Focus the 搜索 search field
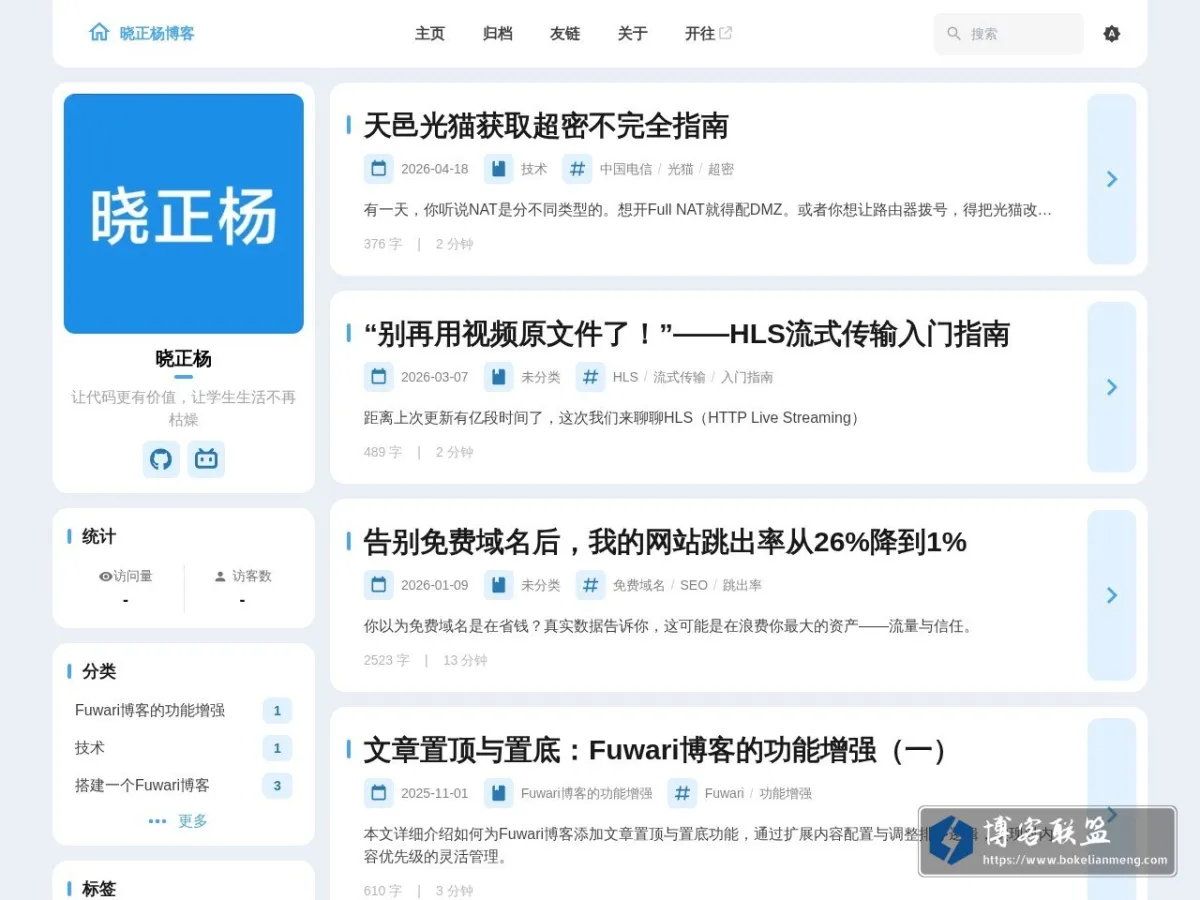Image resolution: width=1200 pixels, height=900 pixels. [x=1009, y=34]
